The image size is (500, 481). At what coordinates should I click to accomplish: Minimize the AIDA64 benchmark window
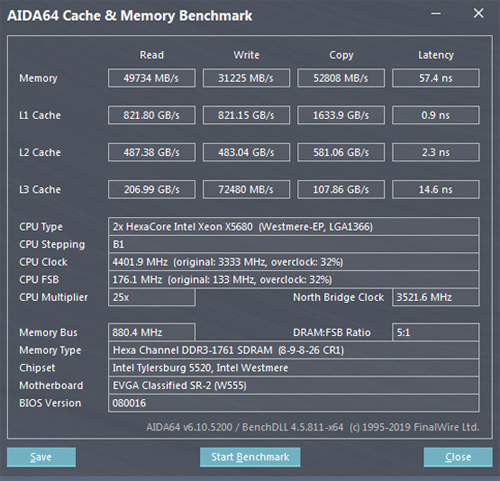[x=436, y=14]
